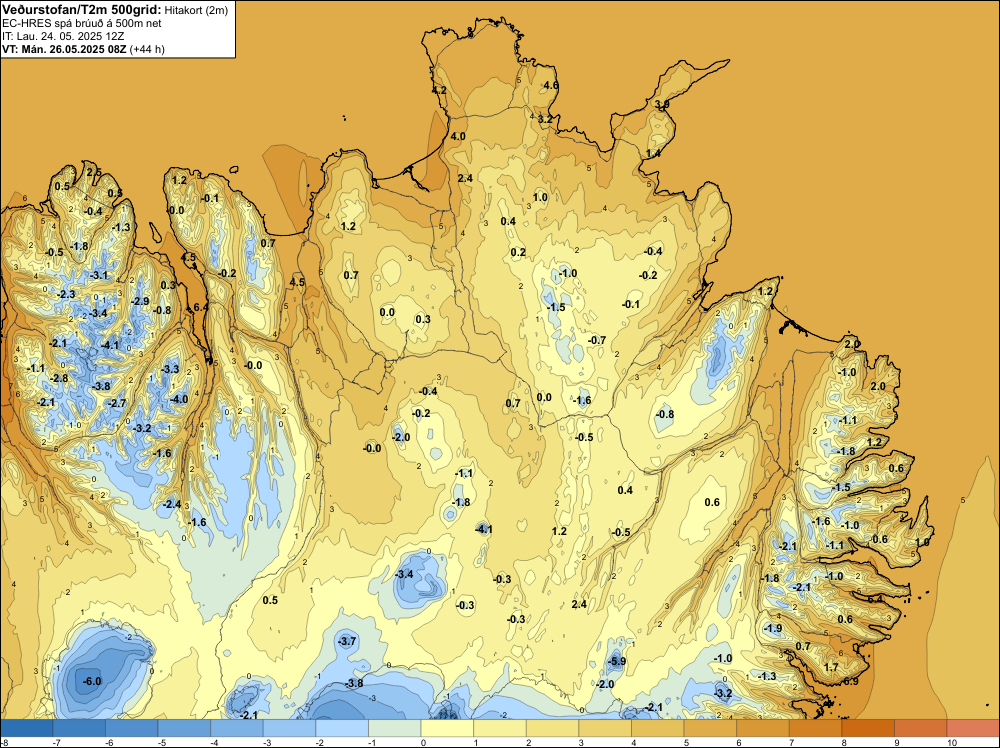Click the 'Veðurstofan/T2m 500grid:' title text
Image resolution: width=1000 pixels, height=748 pixels.
click(82, 10)
